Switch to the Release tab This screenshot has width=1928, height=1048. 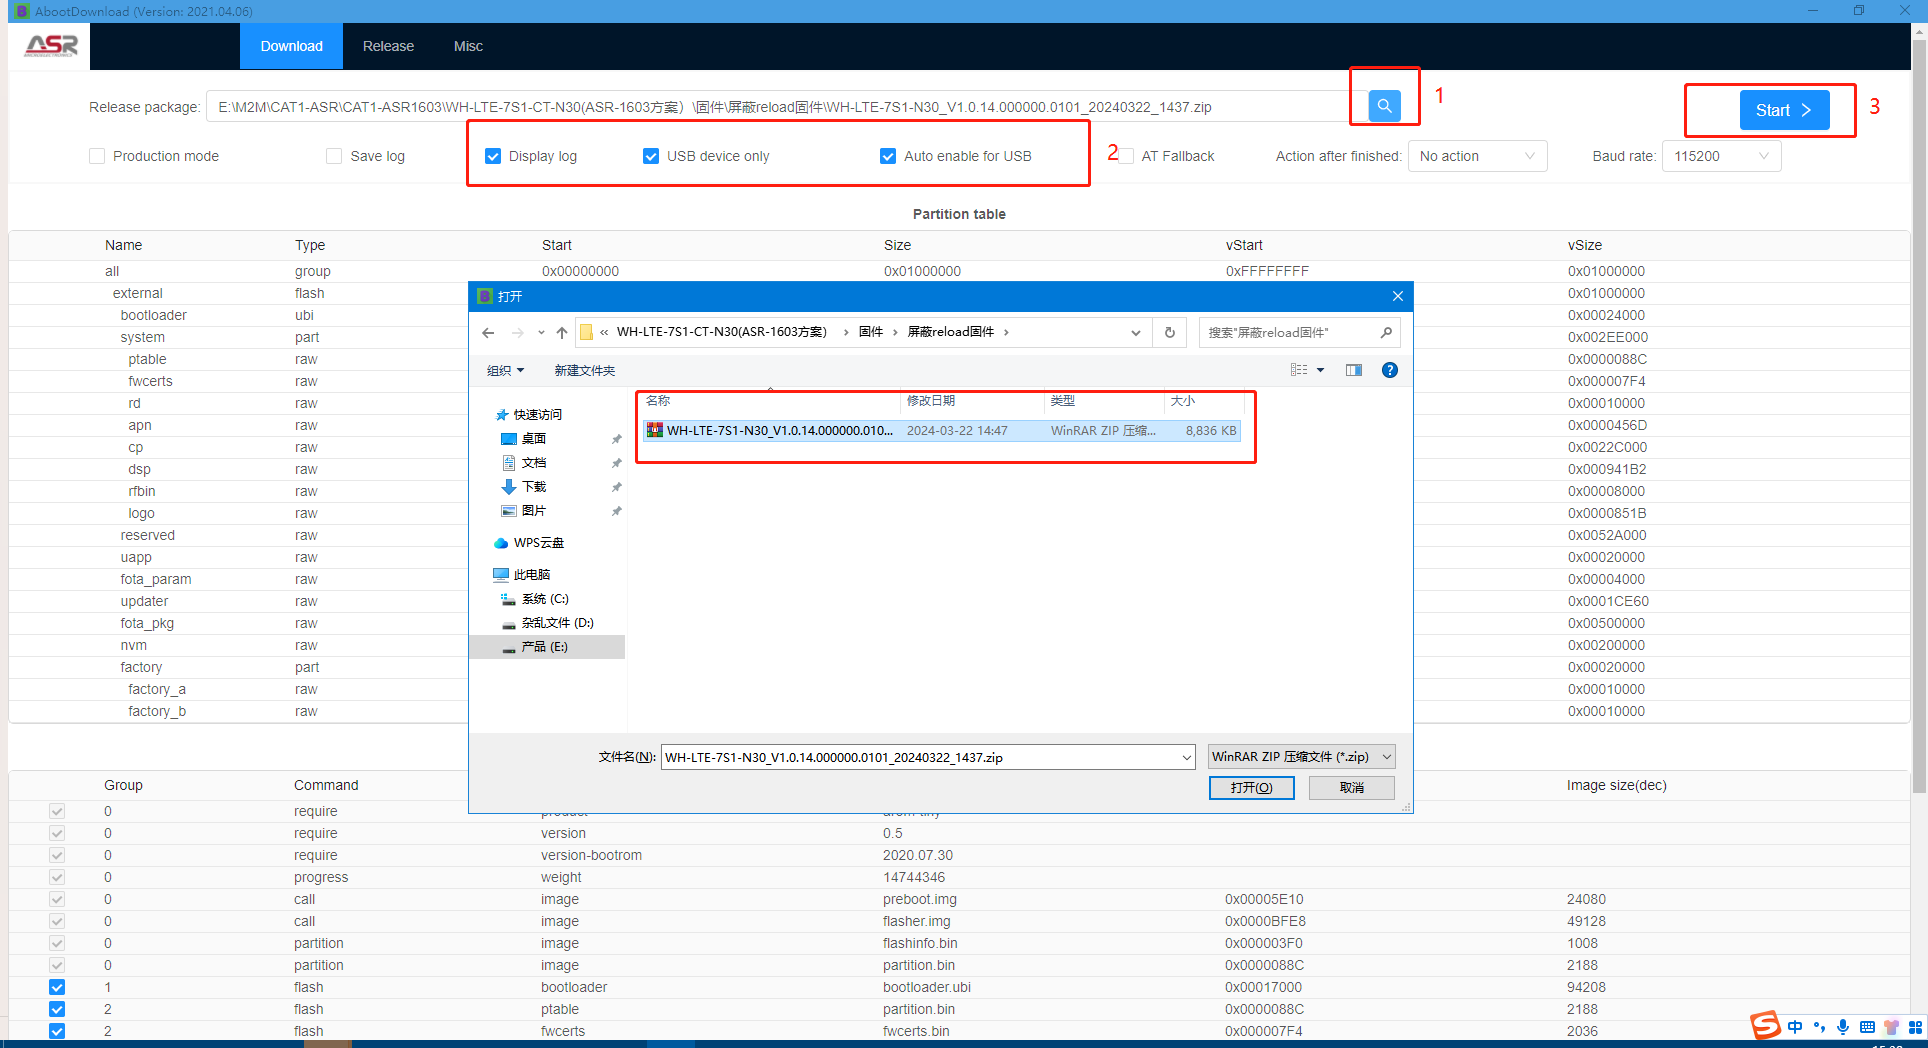(x=388, y=46)
